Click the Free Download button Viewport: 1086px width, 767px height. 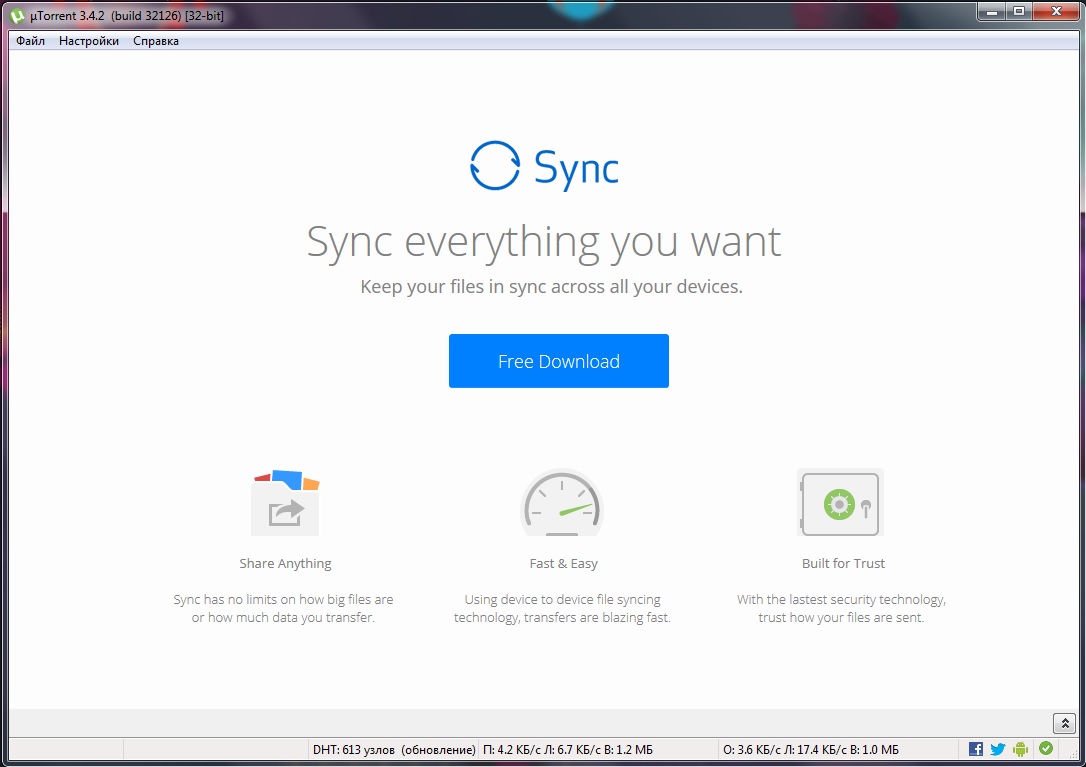(x=558, y=361)
